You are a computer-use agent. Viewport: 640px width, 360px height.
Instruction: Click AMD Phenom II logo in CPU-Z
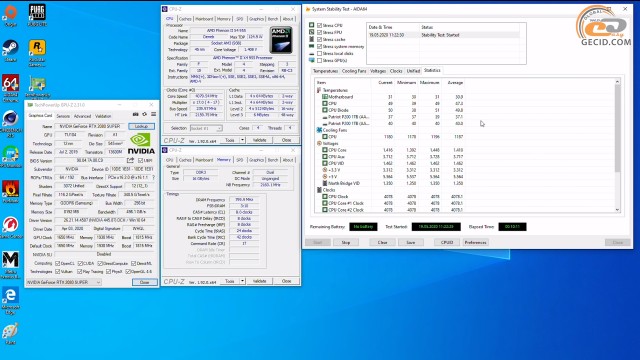point(281,40)
